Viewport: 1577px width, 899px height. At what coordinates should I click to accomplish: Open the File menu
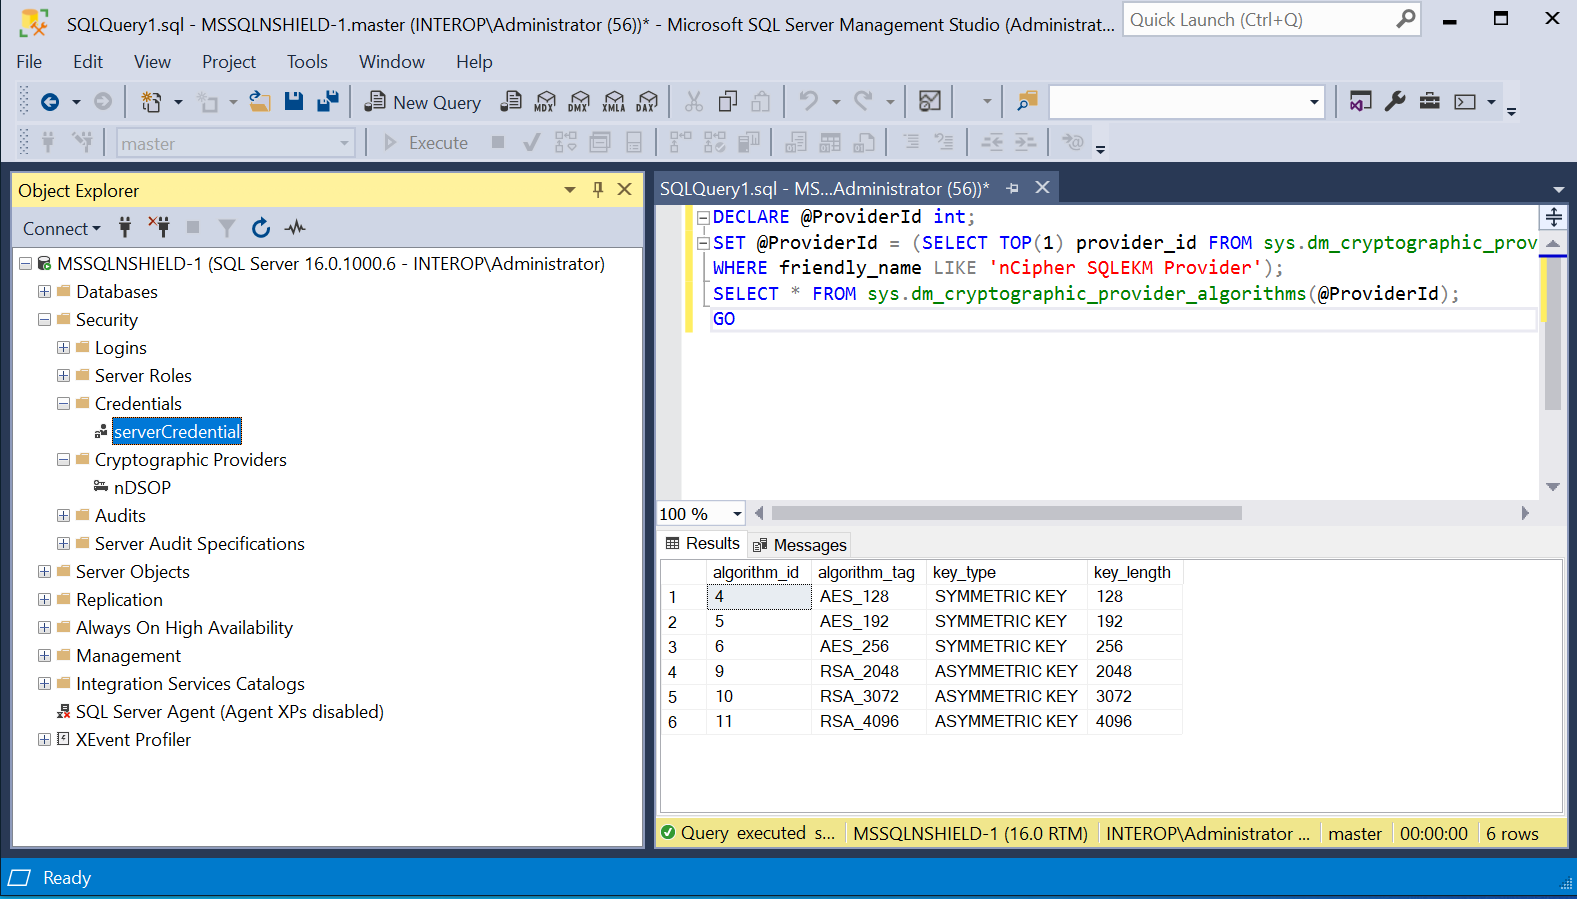[x=29, y=62]
